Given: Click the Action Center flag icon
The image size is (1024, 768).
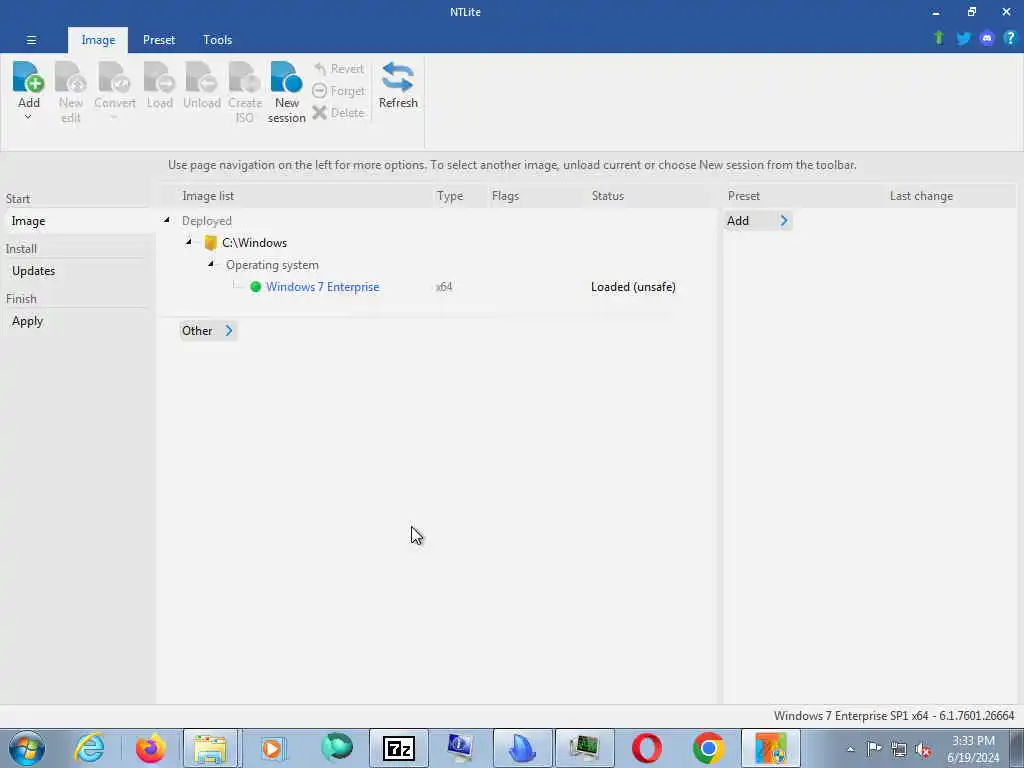Looking at the screenshot, I should point(874,748).
